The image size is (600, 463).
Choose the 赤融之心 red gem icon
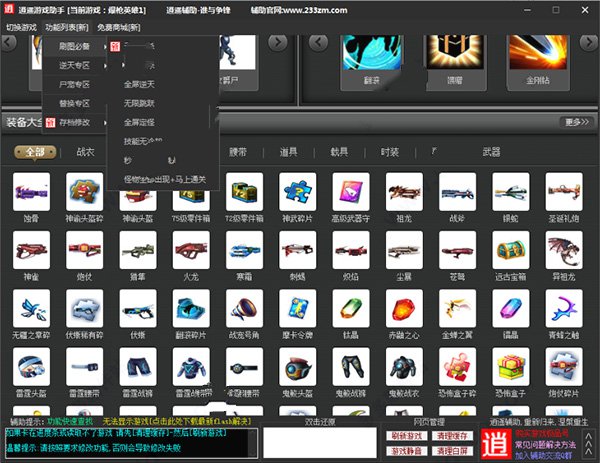click(x=404, y=308)
